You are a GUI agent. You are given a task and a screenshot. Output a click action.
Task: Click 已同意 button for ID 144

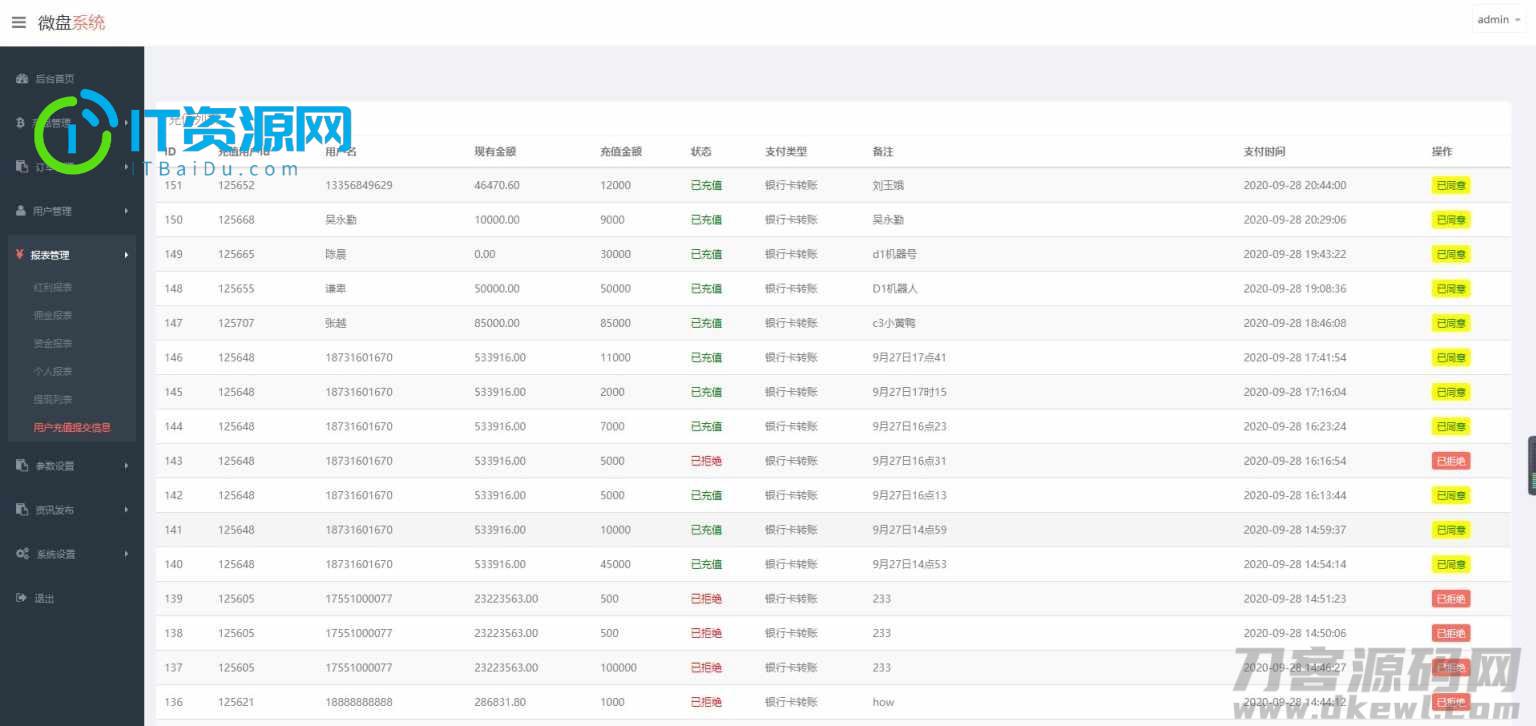pyautogui.click(x=1451, y=426)
